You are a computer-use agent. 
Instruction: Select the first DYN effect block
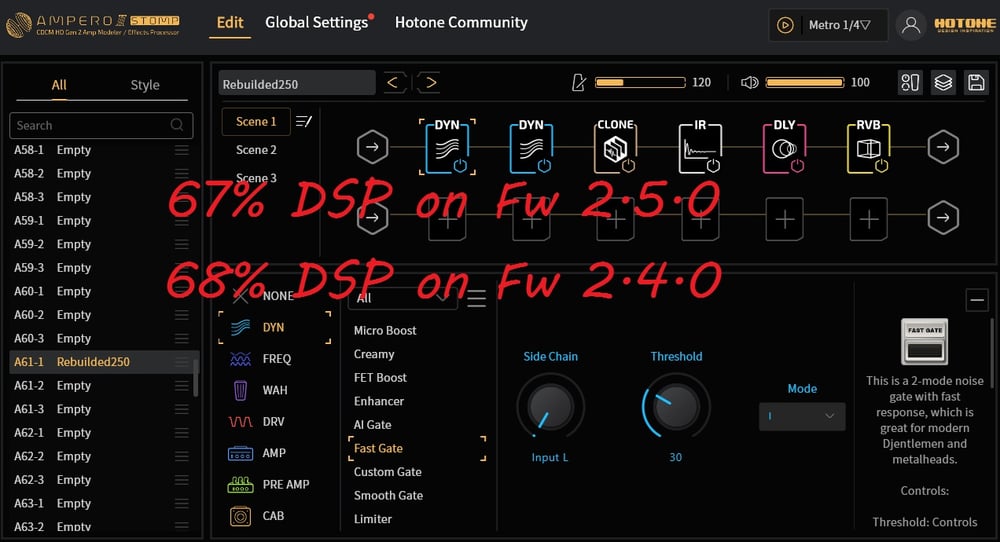[x=447, y=147]
